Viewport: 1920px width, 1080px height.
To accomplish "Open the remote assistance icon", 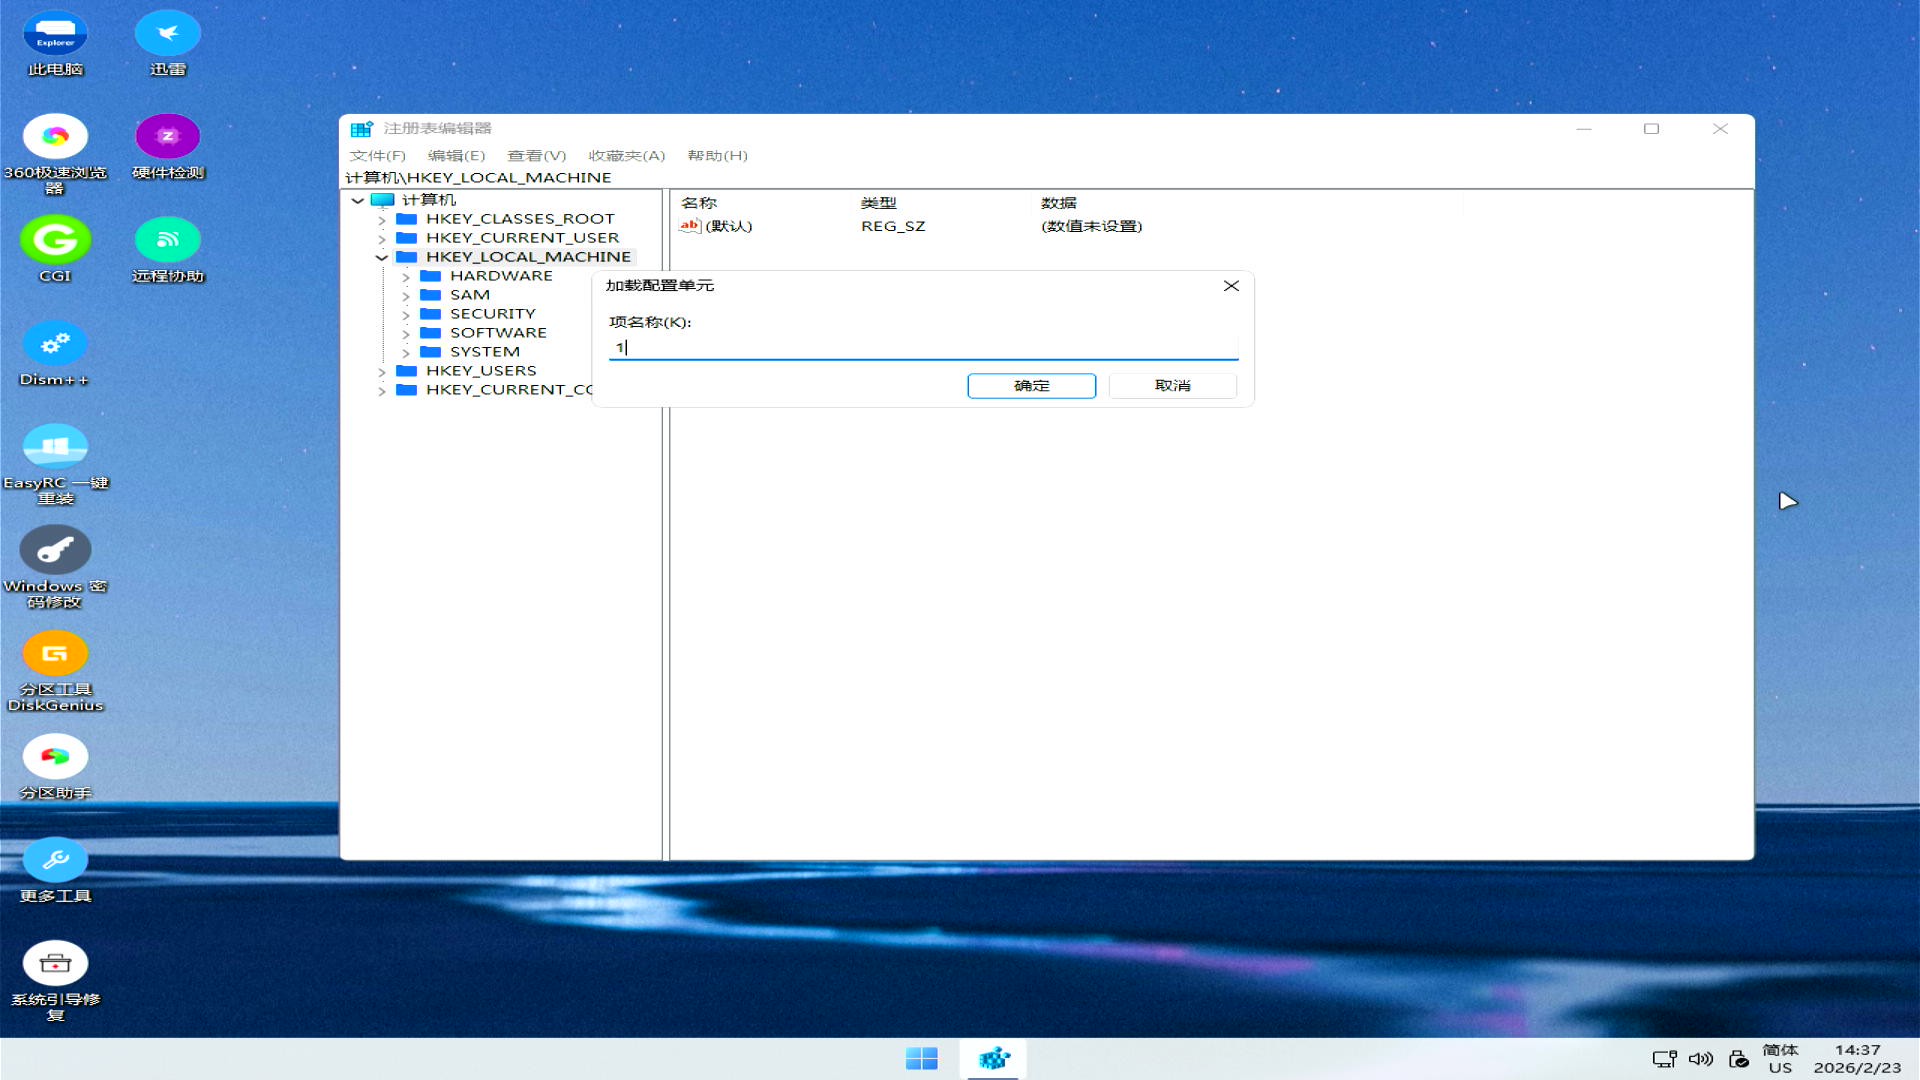I will pos(167,241).
